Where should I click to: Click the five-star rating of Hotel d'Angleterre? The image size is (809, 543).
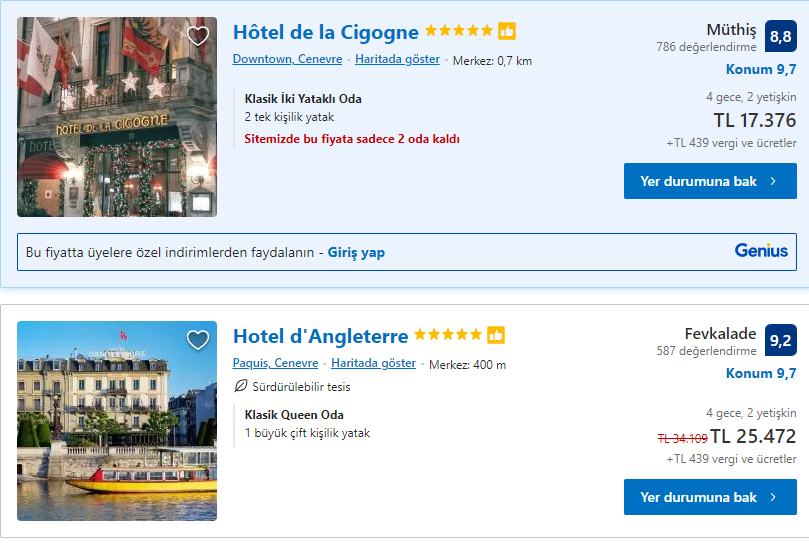tap(447, 335)
